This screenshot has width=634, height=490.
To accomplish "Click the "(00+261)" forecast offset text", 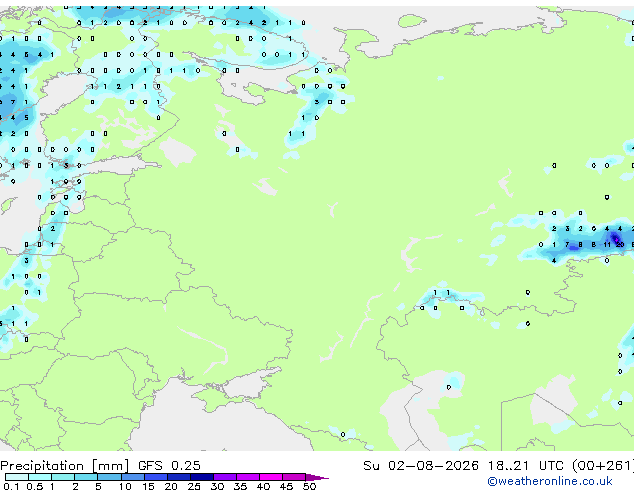I will 602,466.
